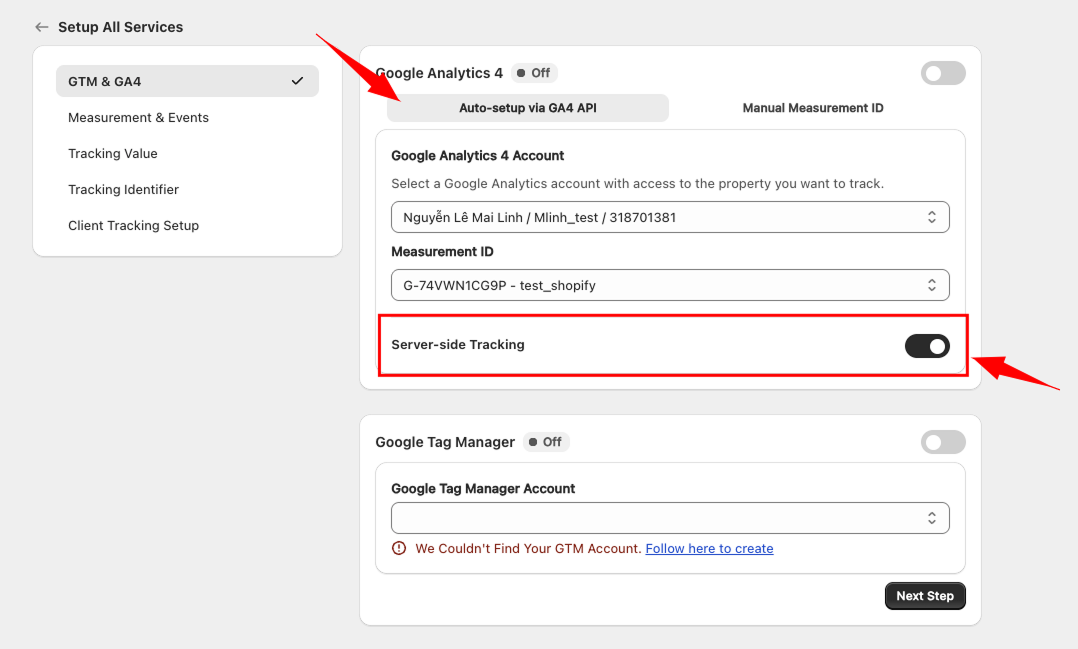Select GTM & GA4 in the sidebar
Image resolution: width=1078 pixels, height=649 pixels.
click(187, 81)
